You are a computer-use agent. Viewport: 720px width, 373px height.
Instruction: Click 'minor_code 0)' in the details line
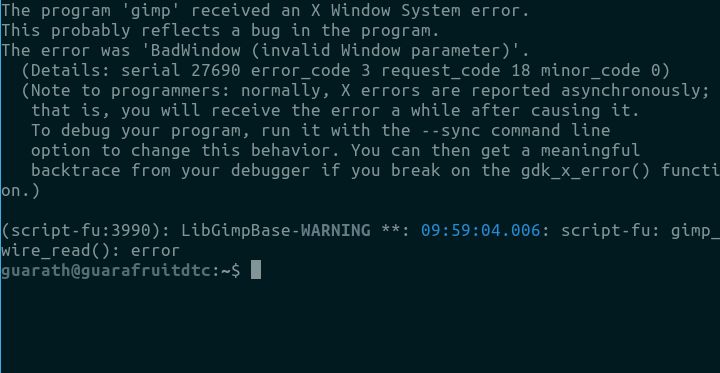[x=605, y=71]
